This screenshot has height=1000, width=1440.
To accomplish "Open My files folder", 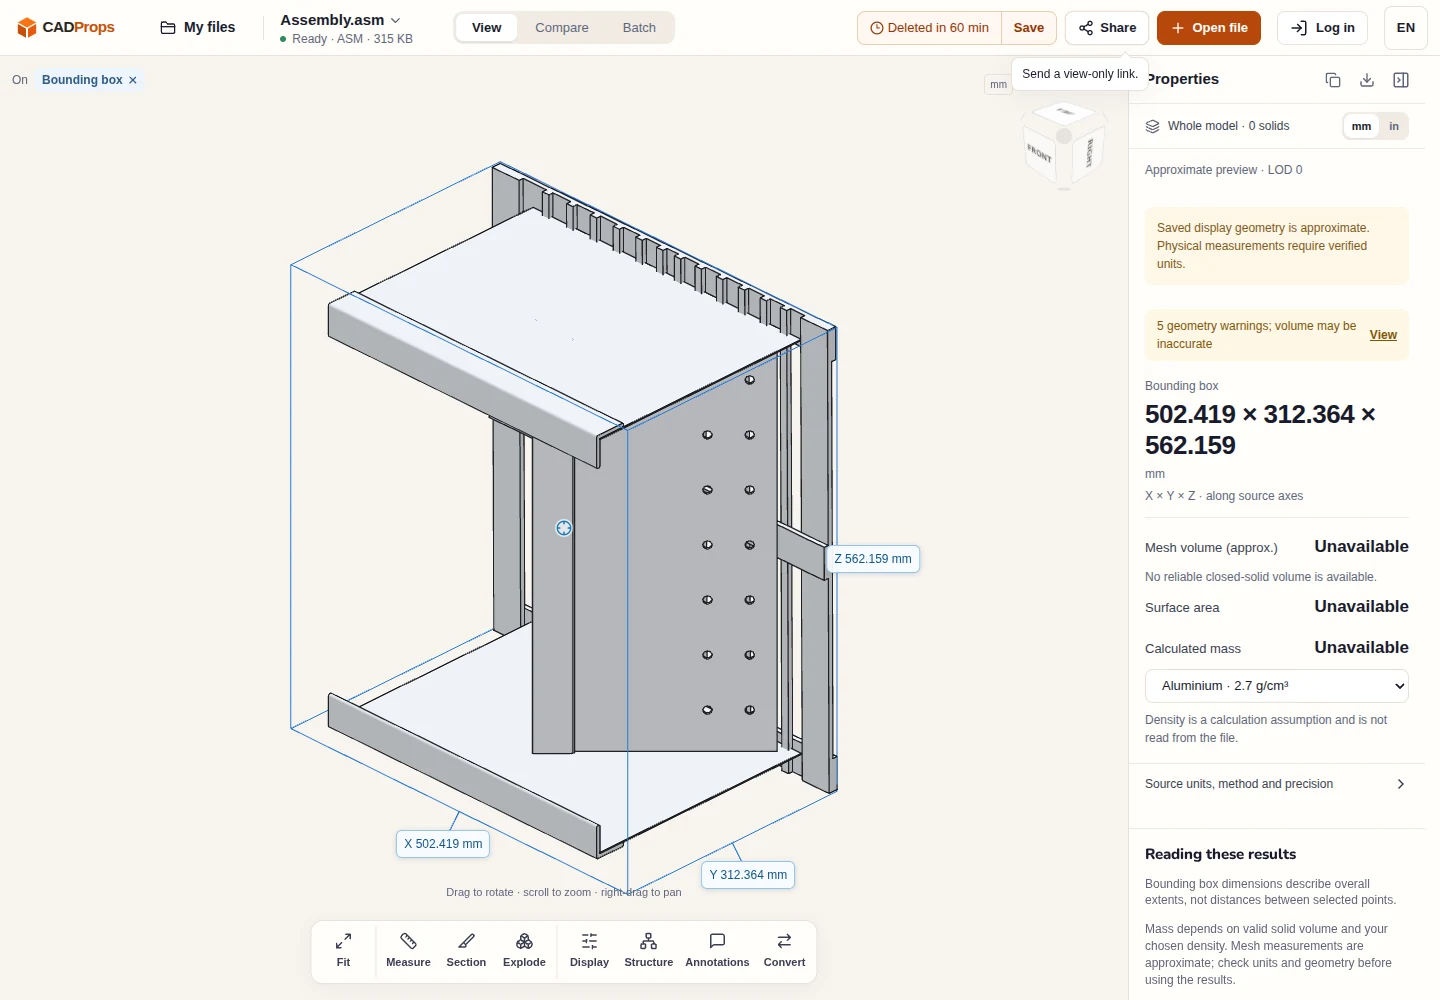I will [x=198, y=27].
